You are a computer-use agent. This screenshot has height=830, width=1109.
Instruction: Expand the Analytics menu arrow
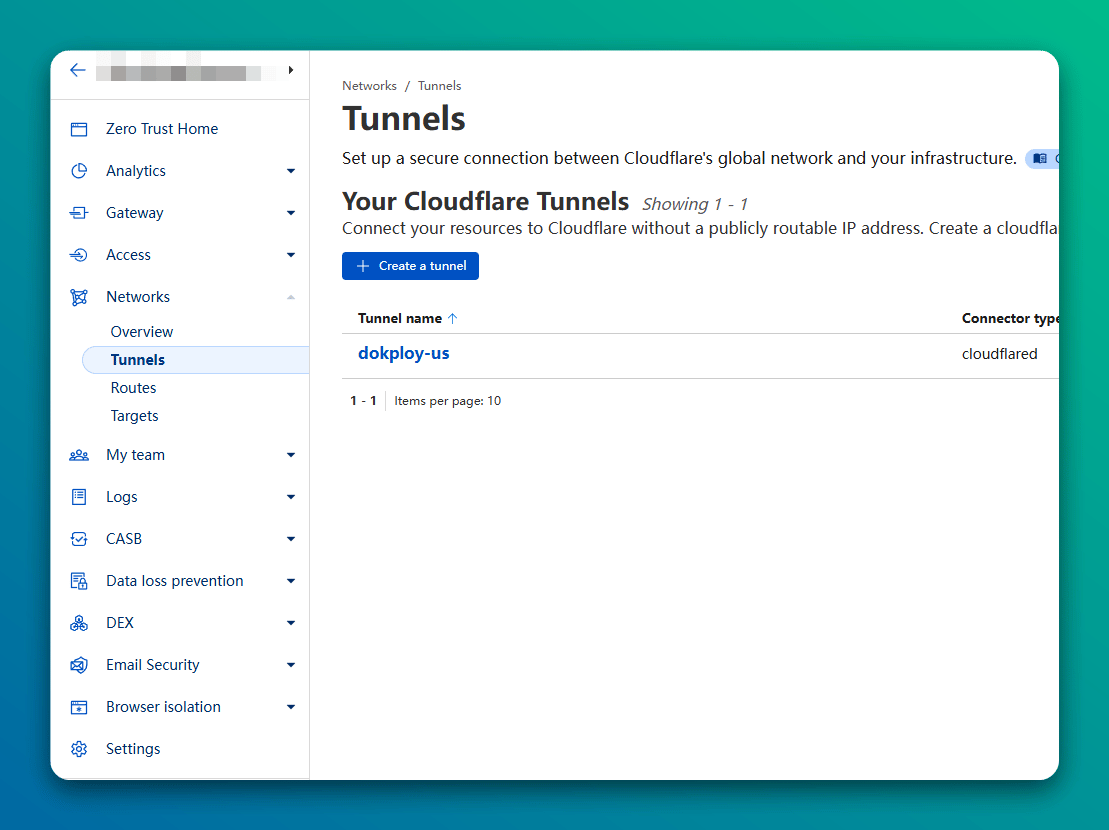291,171
